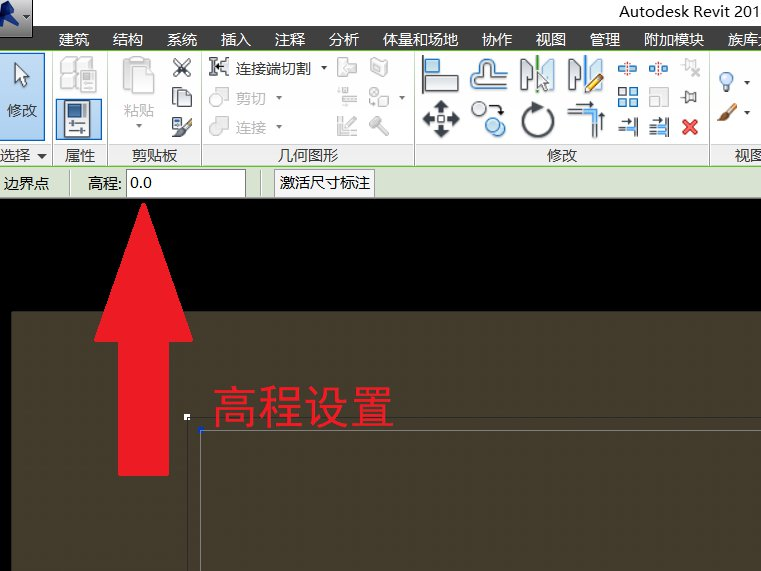Screen dimensions: 761x571
Task: Click the Unpin icon
Action: coord(690,67)
